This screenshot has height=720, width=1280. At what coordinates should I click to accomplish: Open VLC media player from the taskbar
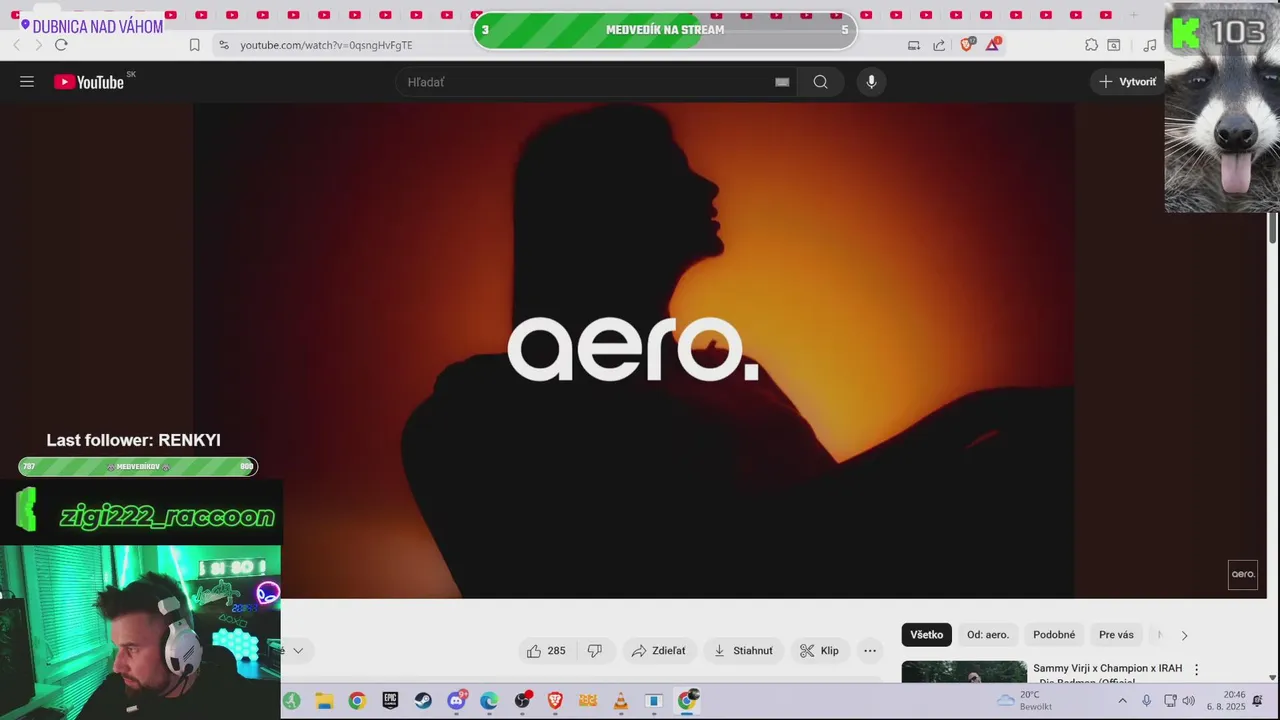point(621,701)
